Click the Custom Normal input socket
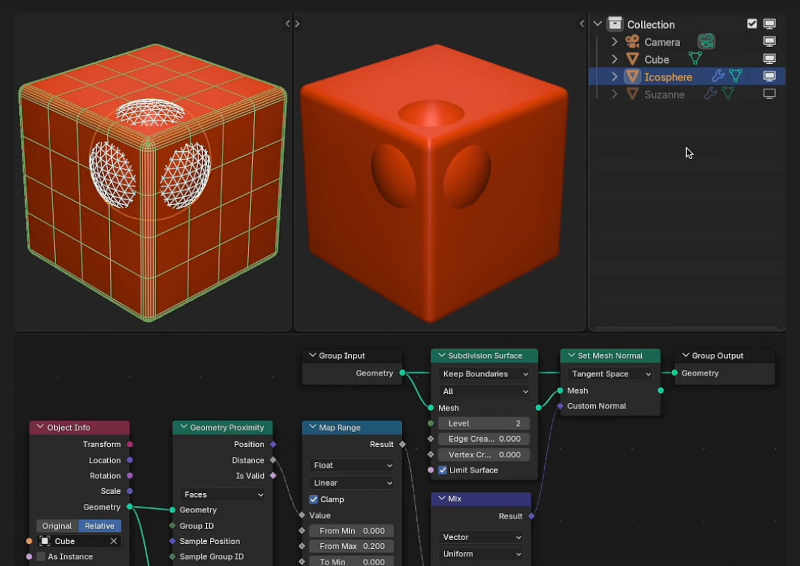This screenshot has height=566, width=800. coord(560,406)
